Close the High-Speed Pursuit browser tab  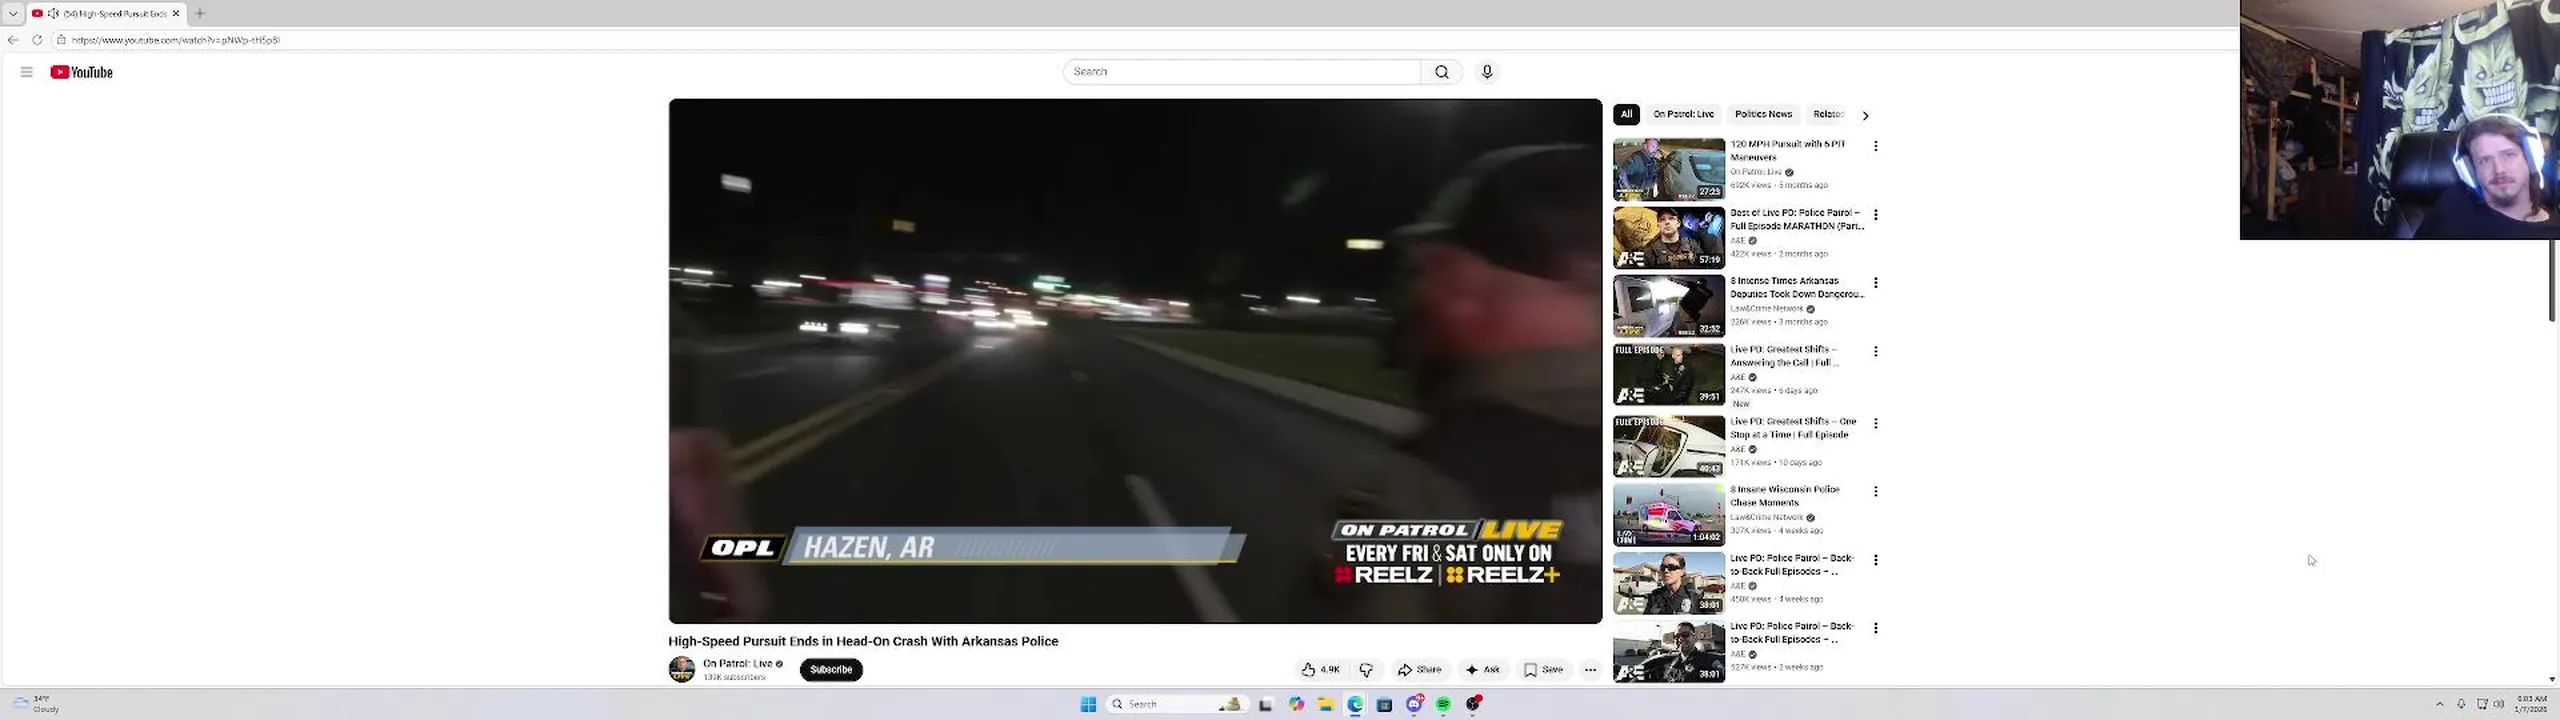(x=176, y=13)
